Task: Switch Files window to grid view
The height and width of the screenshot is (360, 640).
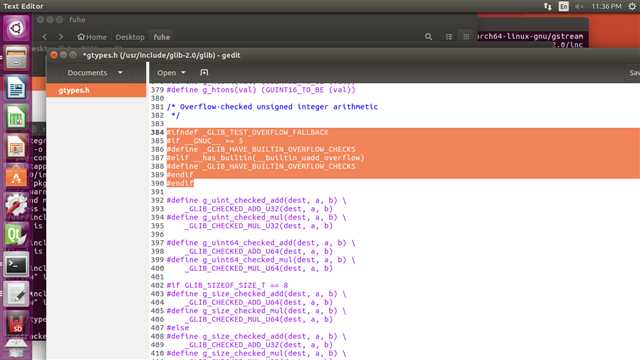Action: point(466,37)
